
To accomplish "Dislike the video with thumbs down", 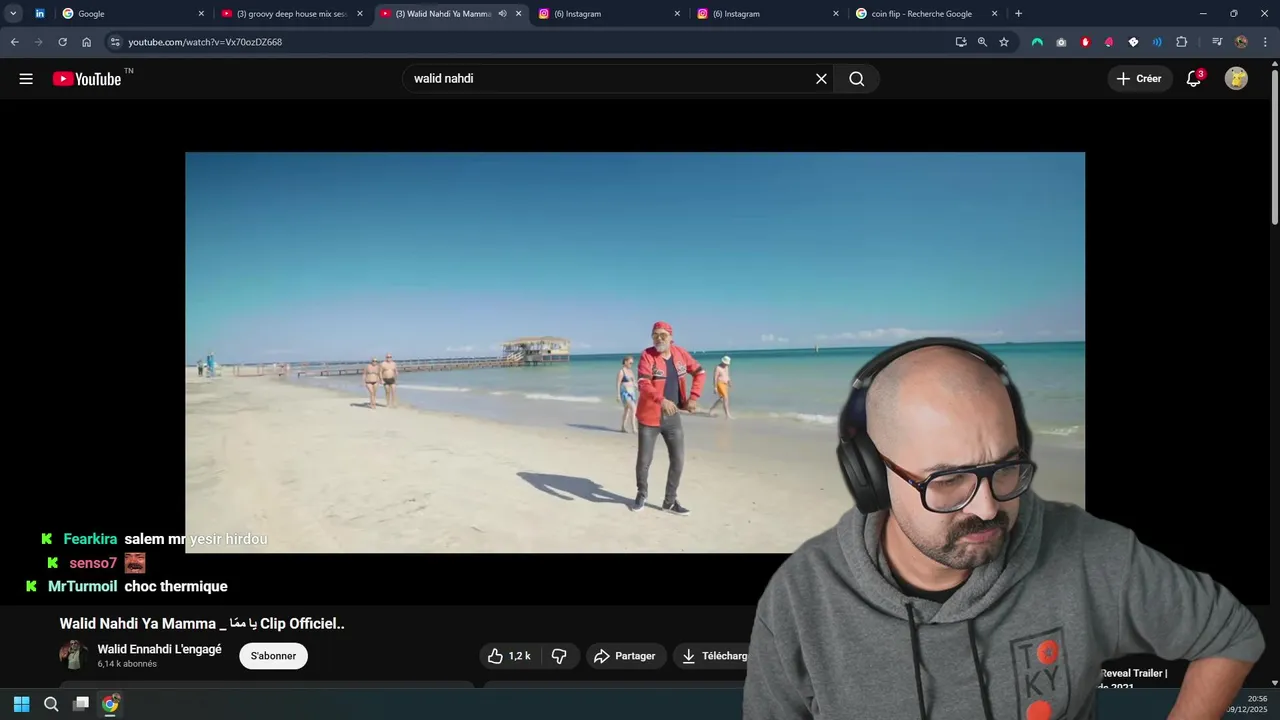I will (559, 656).
